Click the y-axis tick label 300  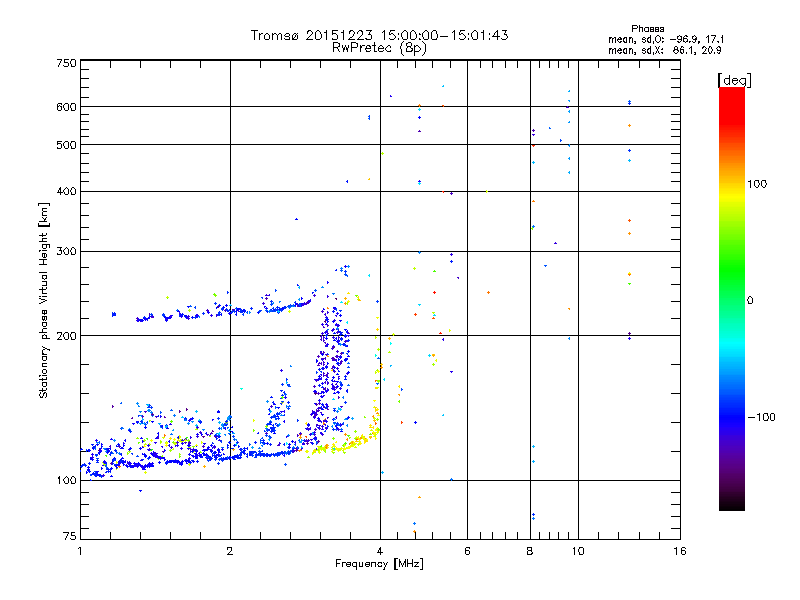pos(66,252)
